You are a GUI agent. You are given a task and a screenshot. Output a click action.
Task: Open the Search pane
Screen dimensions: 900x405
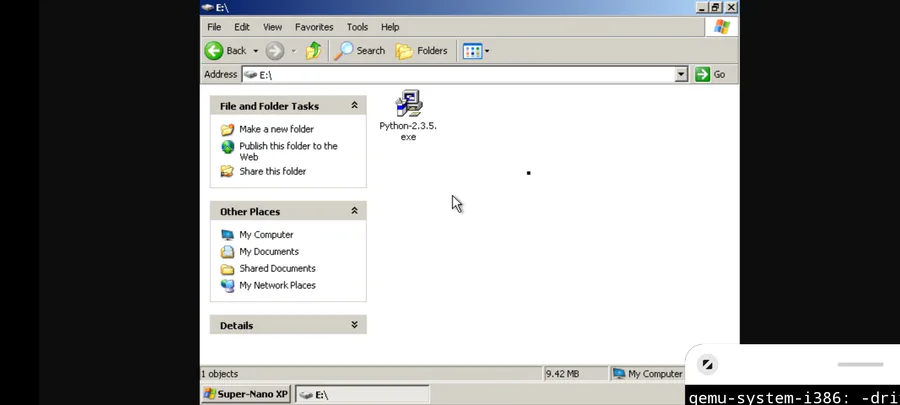click(360, 50)
